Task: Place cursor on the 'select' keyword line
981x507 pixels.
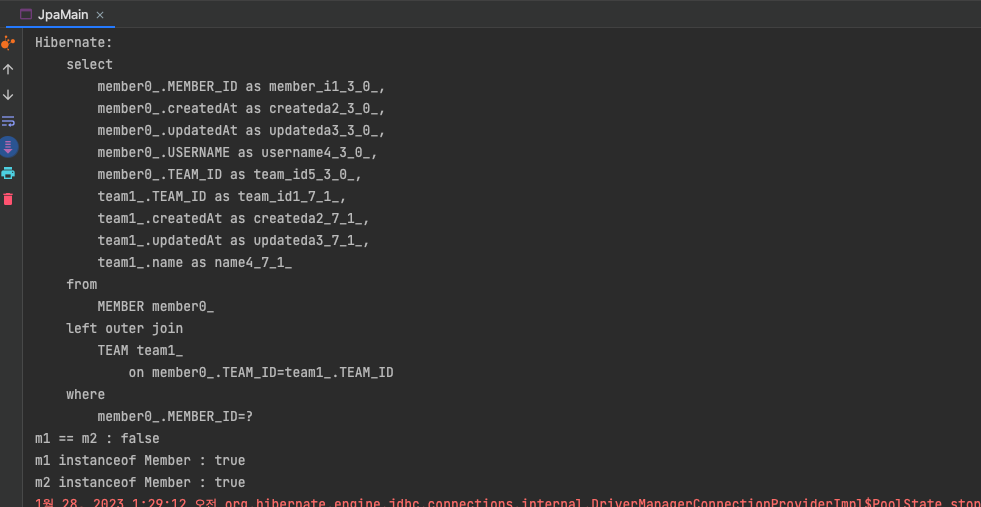Action: (89, 64)
